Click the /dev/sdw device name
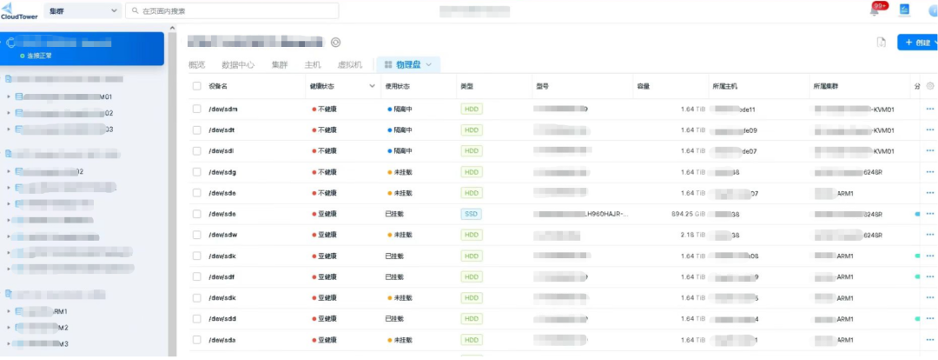The height and width of the screenshot is (360, 938). 223,235
